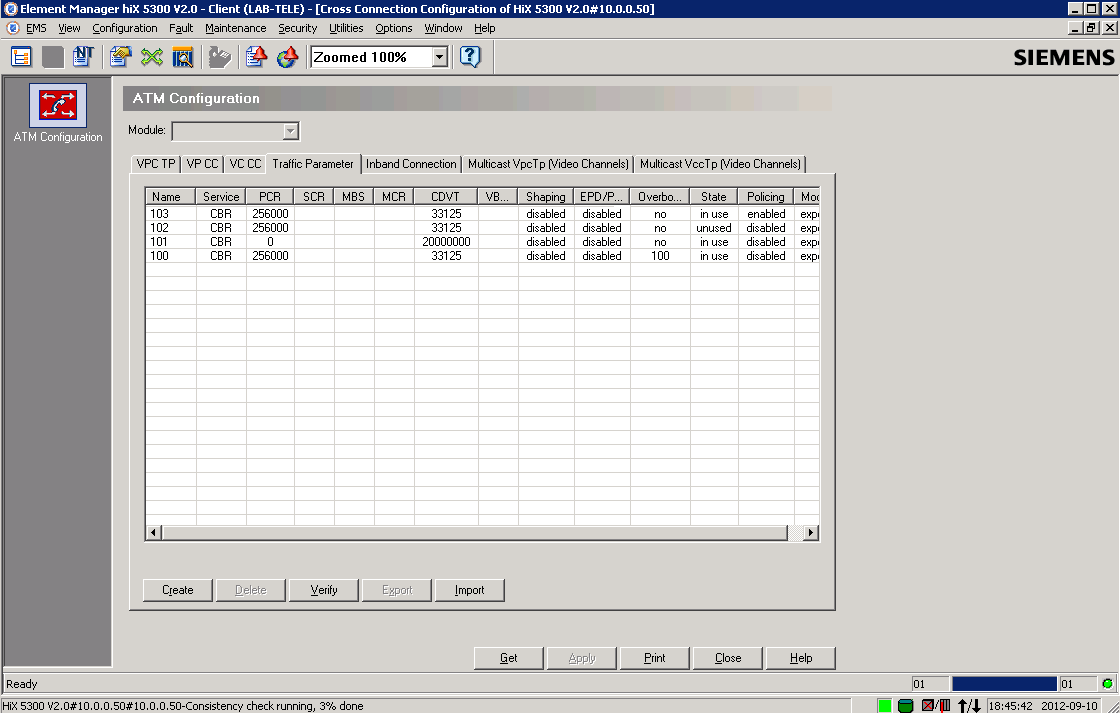Open the Help menu
Viewport: 1120px width, 713px height.
coord(485,28)
